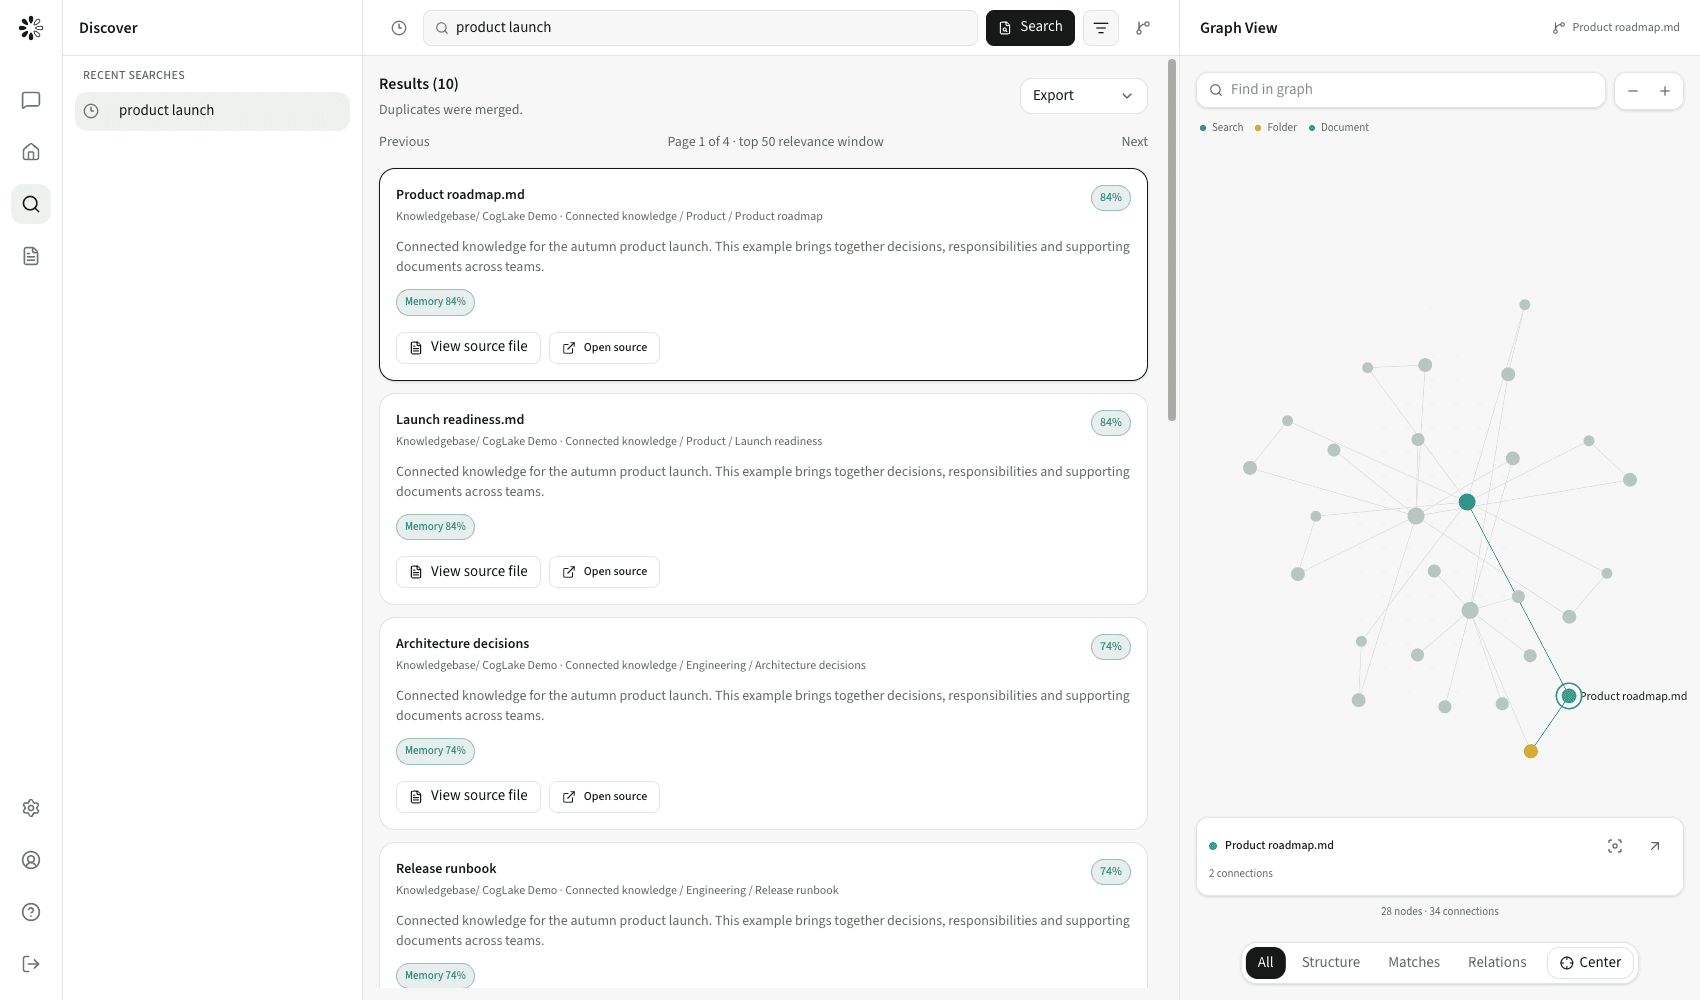
Task: Select the yellow folder graph node
Action: point(1531,751)
